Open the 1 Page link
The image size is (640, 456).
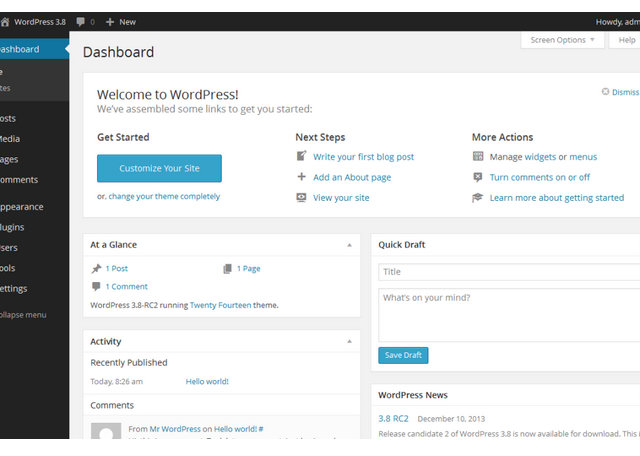tap(249, 268)
